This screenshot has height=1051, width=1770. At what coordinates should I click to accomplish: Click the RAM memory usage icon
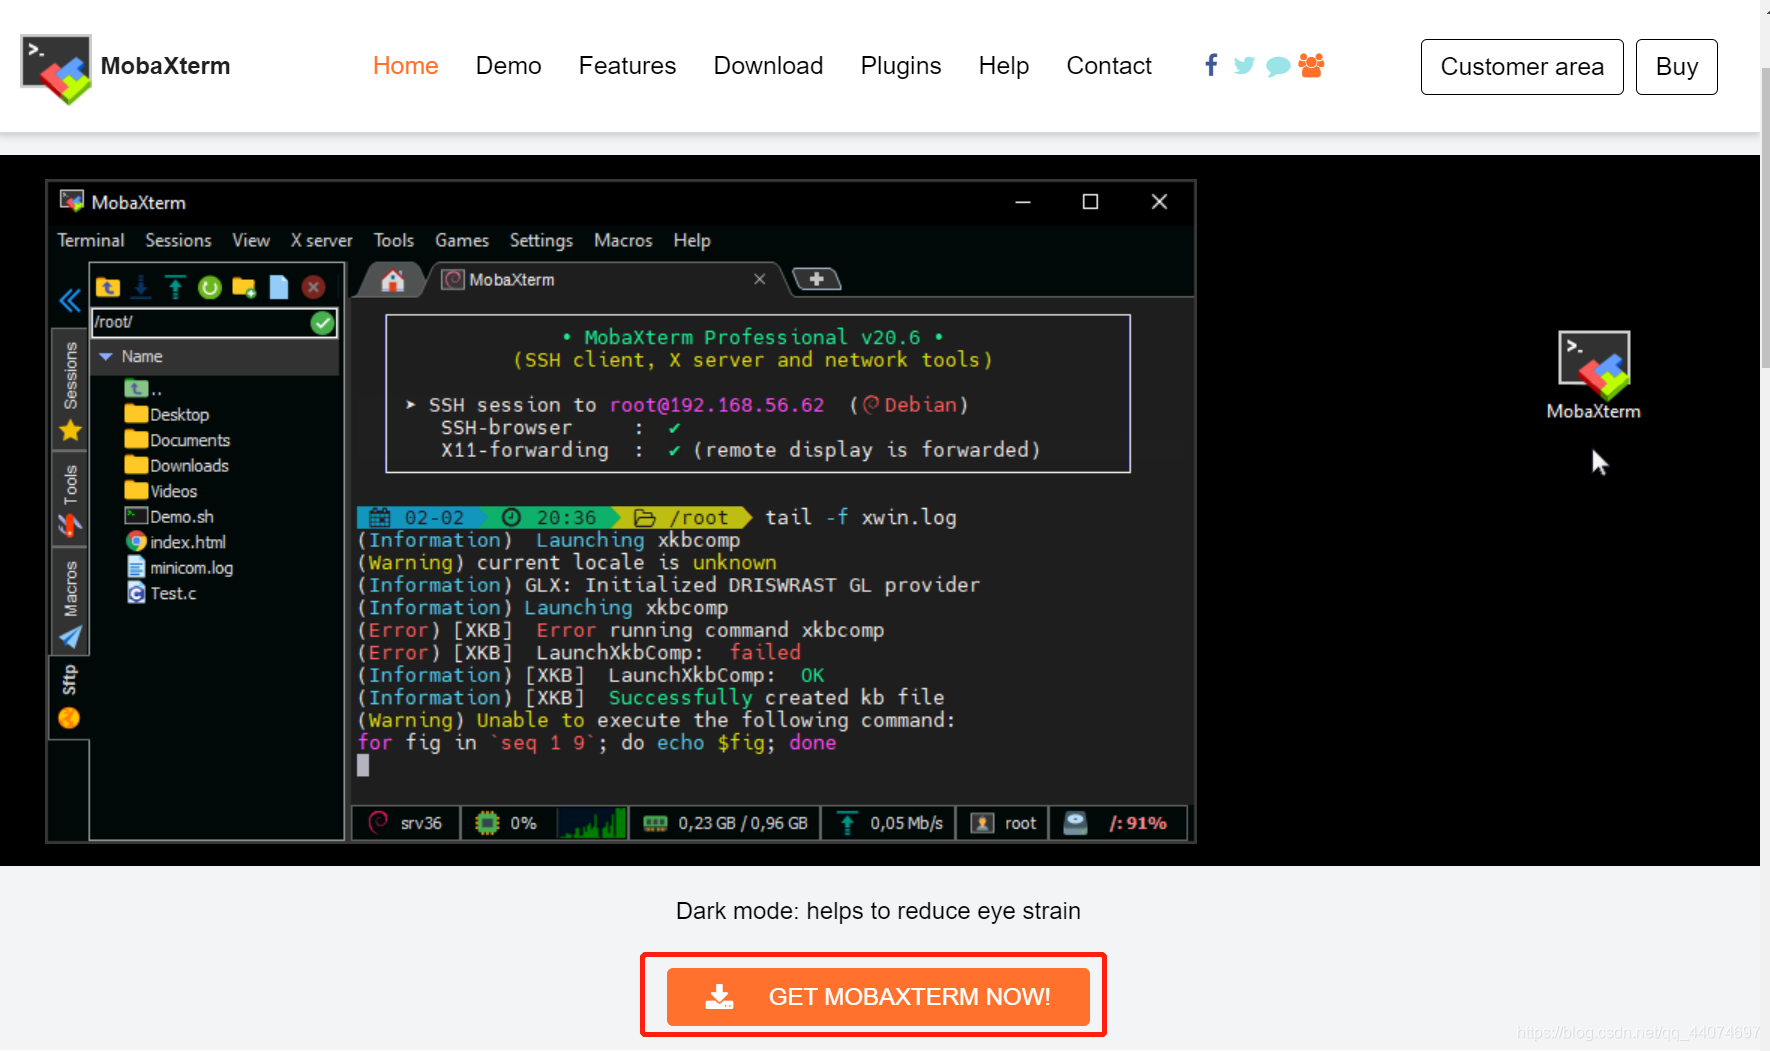tap(655, 823)
